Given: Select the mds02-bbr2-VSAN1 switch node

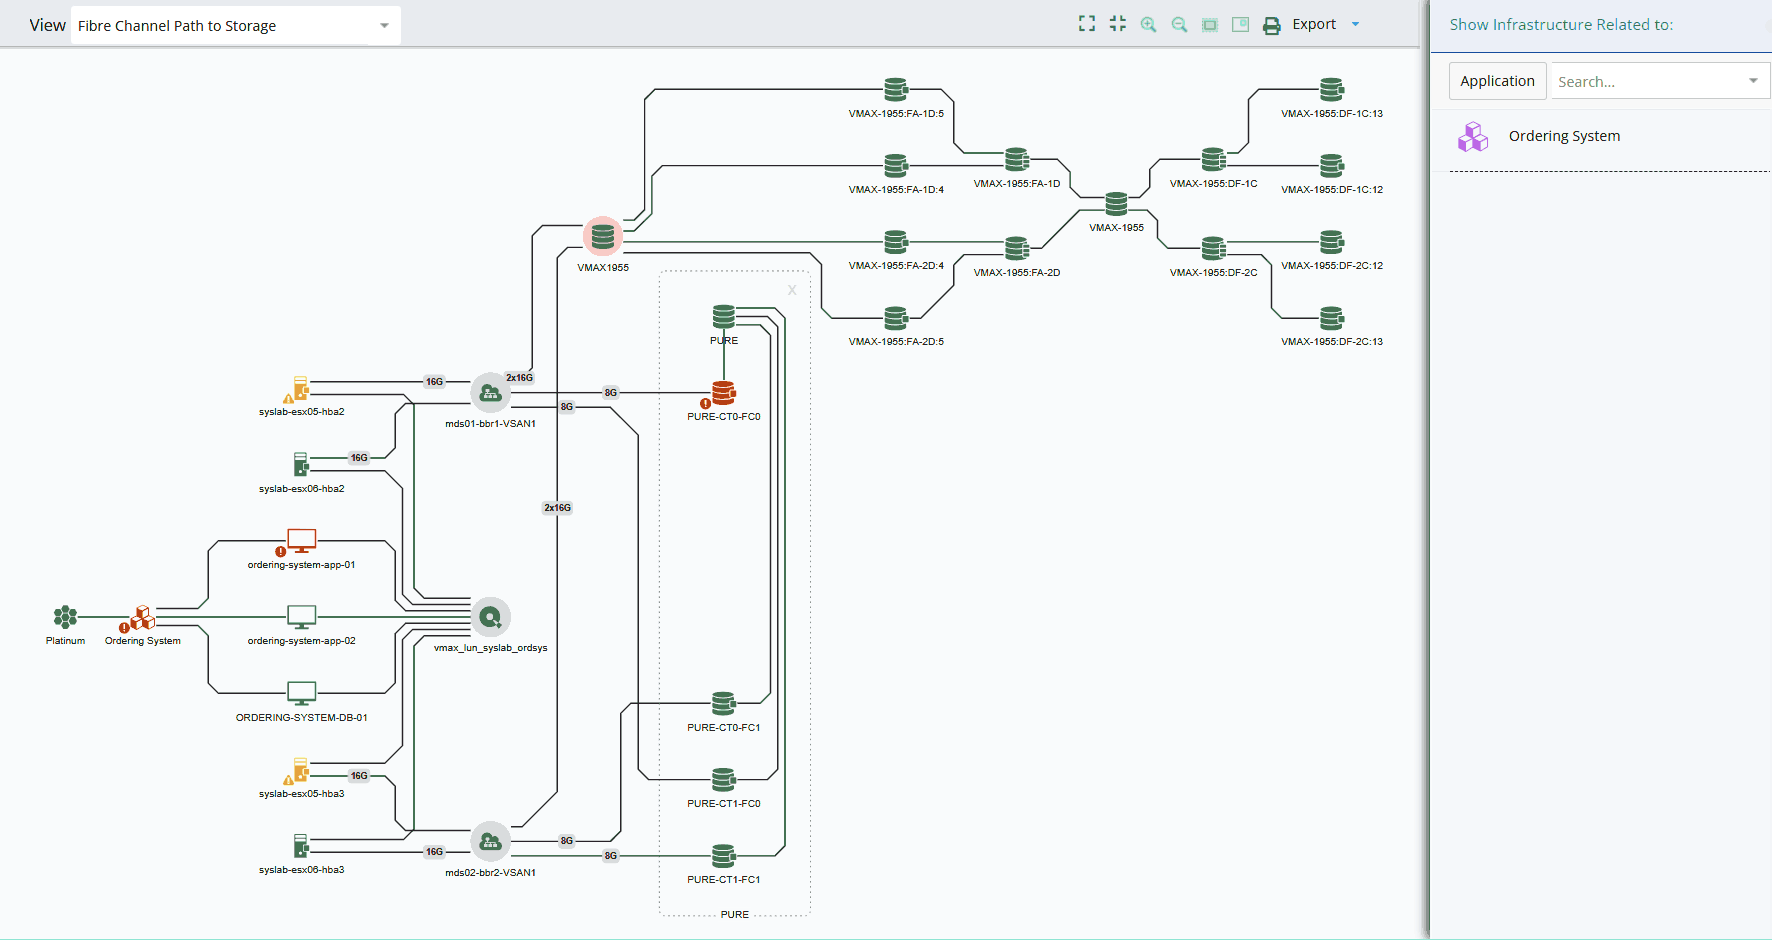Looking at the screenshot, I should point(490,842).
